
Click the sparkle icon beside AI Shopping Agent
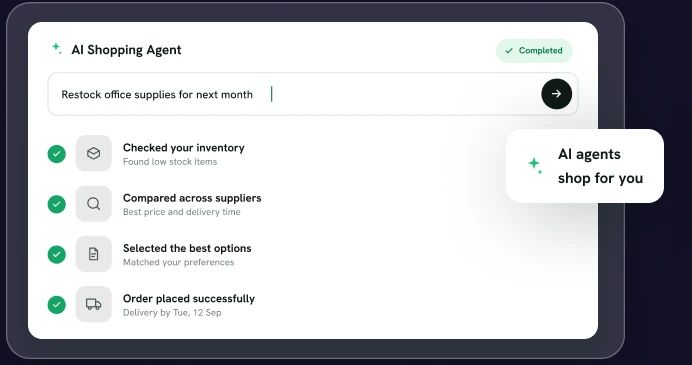(56, 48)
